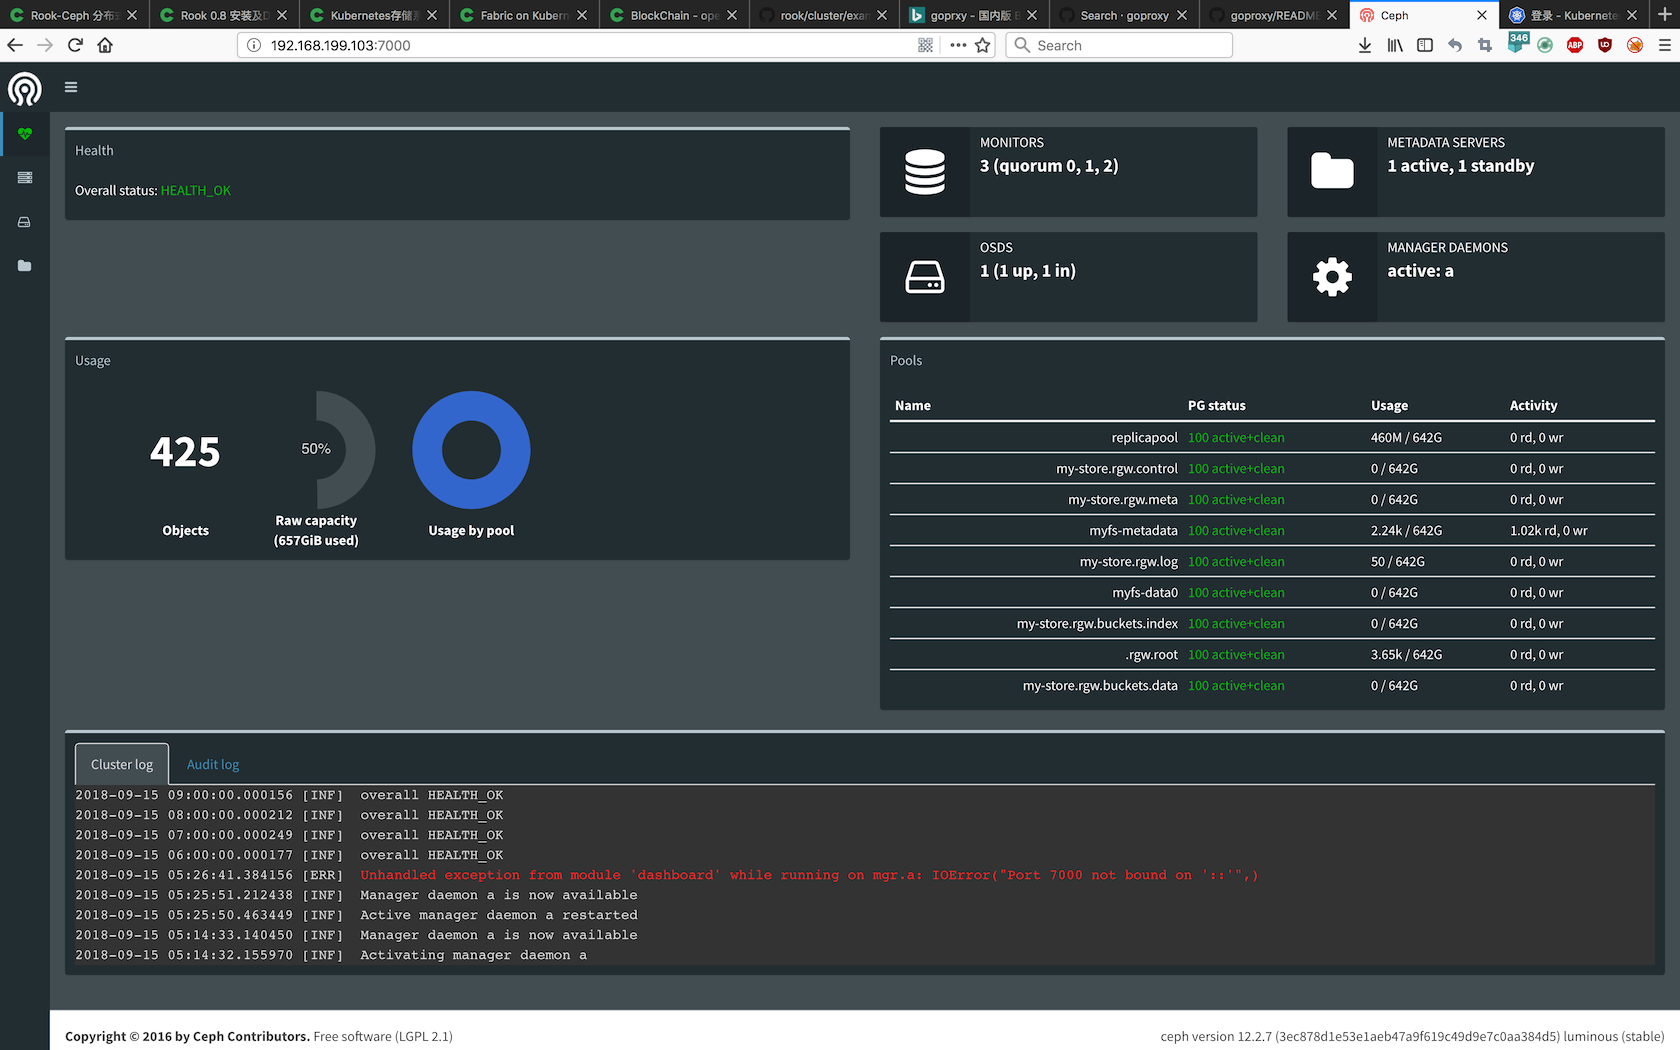Image resolution: width=1680 pixels, height=1050 pixels.
Task: Click the Metadata Servers folder icon
Action: [1332, 172]
